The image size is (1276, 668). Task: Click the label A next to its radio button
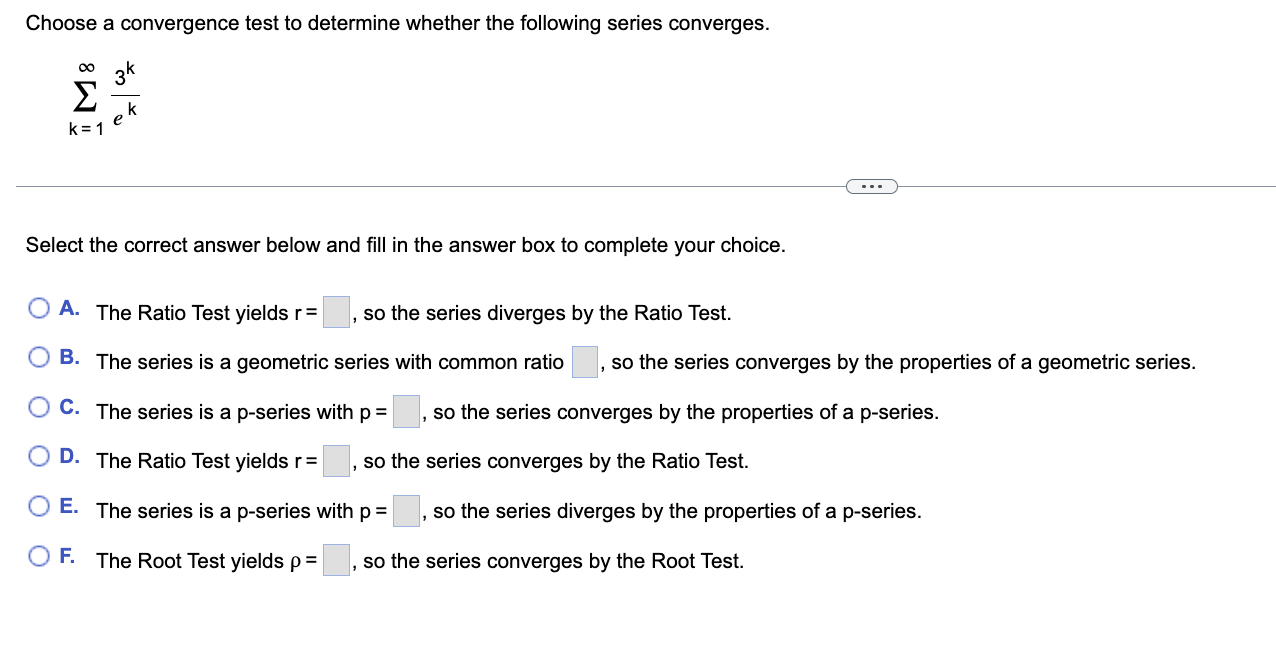(x=66, y=307)
